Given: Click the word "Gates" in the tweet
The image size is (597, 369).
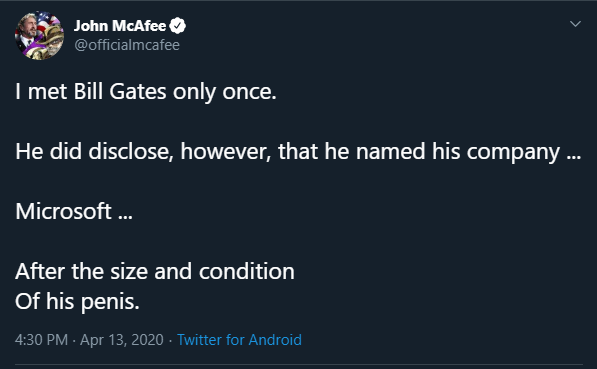Looking at the screenshot, I should (138, 92).
